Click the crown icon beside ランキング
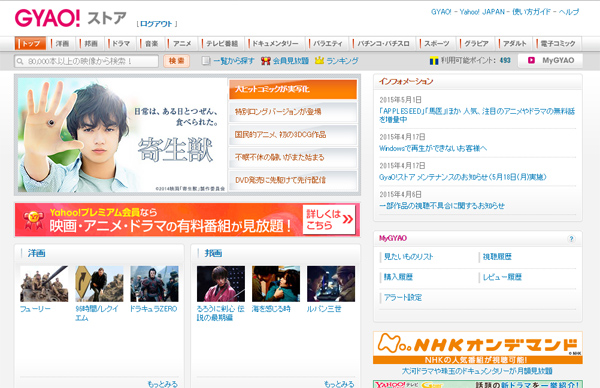Screen dimensions: 600x388 coord(319,60)
